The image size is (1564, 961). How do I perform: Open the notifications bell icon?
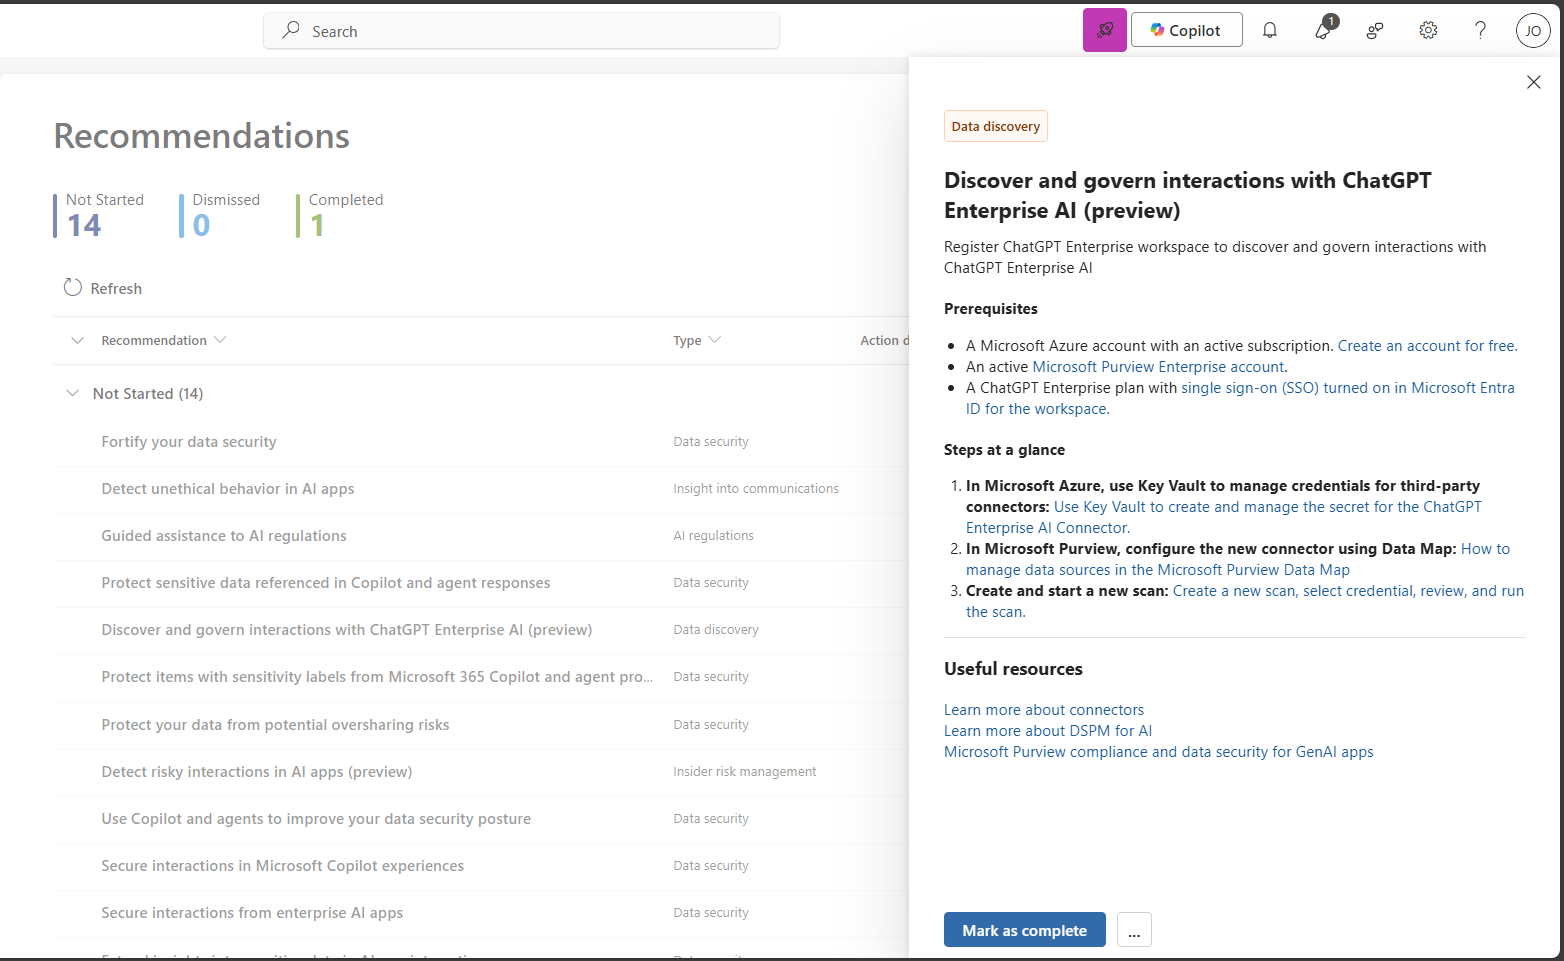coord(1270,30)
